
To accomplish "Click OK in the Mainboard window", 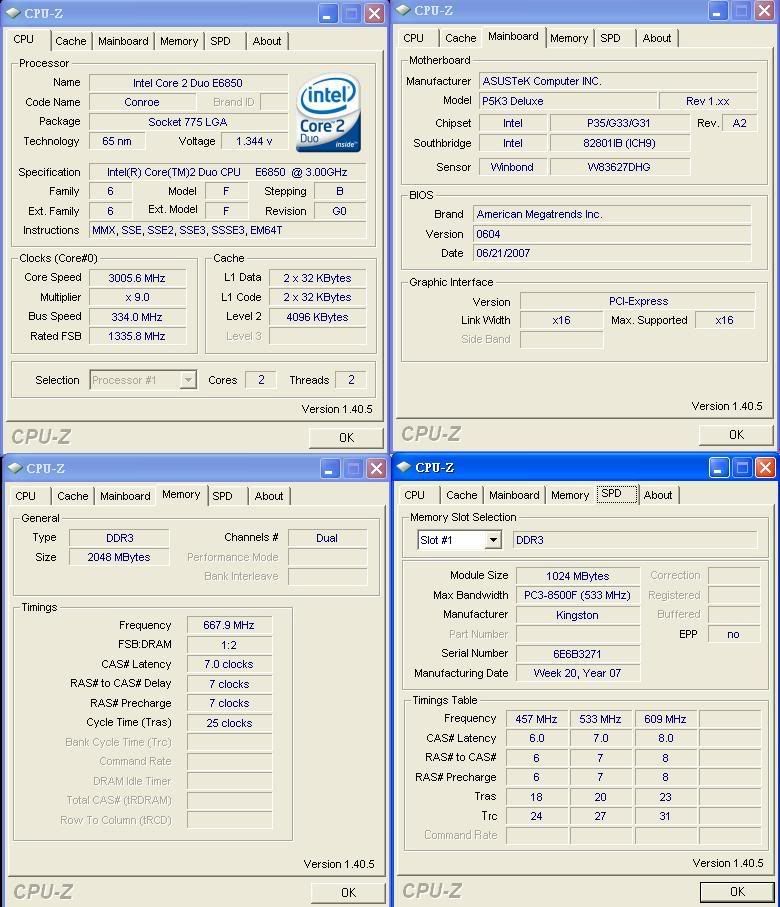I will click(736, 434).
